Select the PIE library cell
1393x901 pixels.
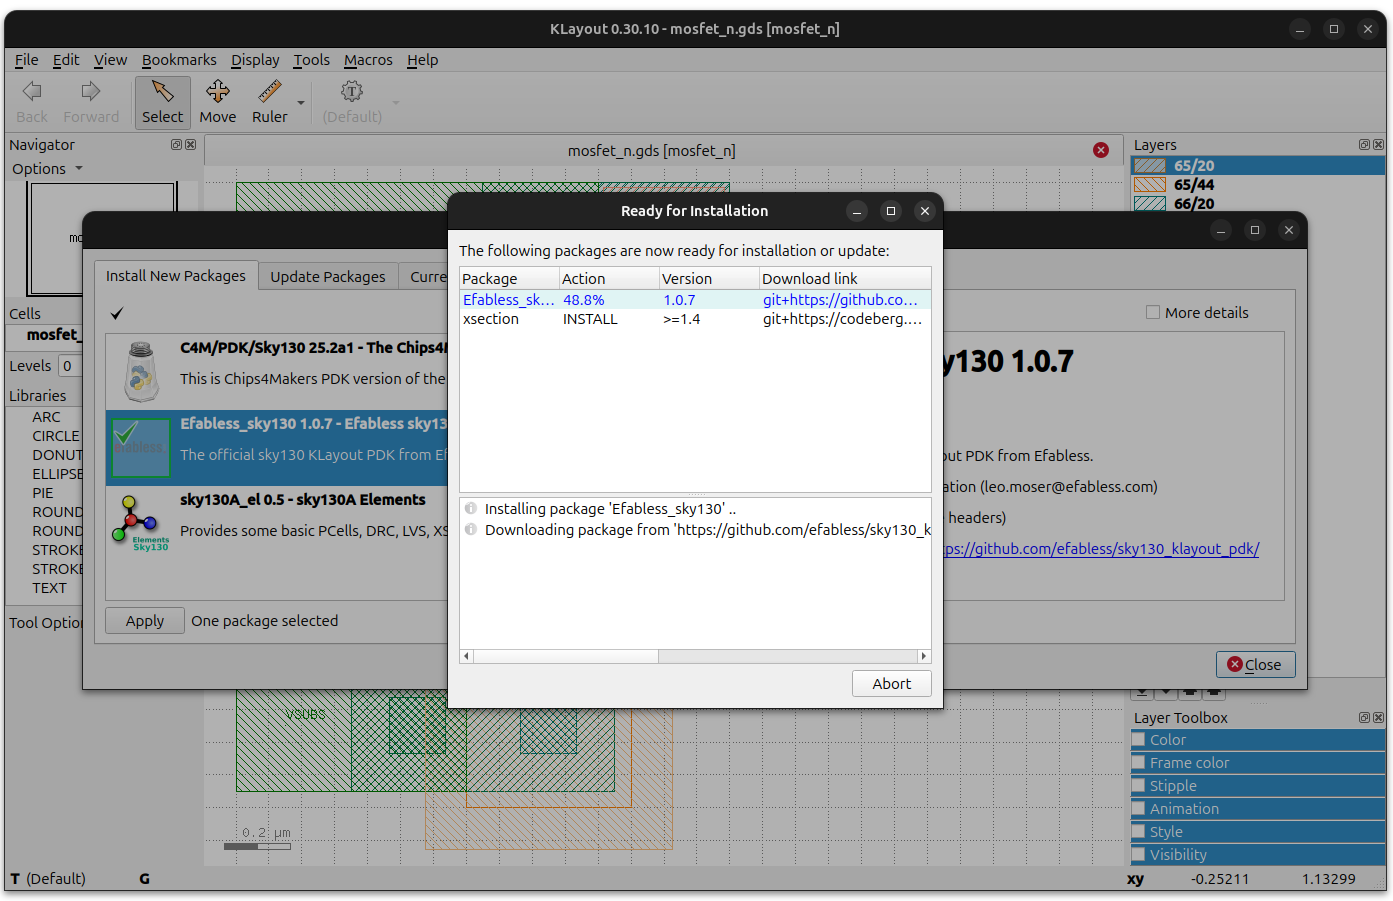43,493
